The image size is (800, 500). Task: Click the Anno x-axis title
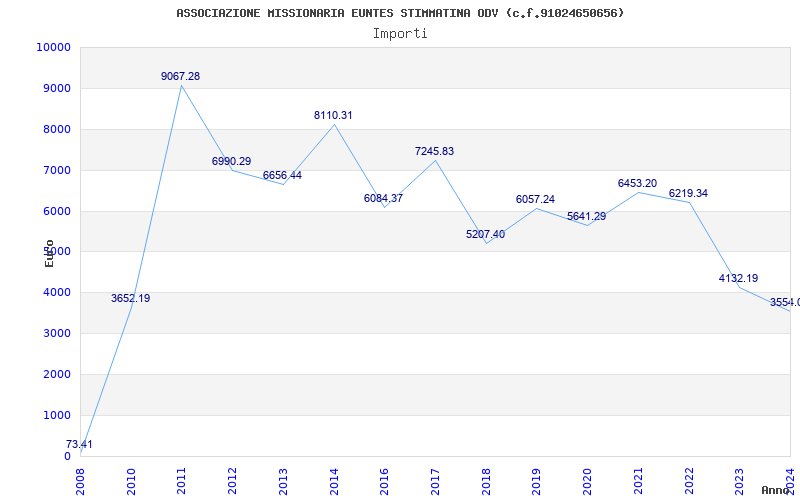pos(776,490)
